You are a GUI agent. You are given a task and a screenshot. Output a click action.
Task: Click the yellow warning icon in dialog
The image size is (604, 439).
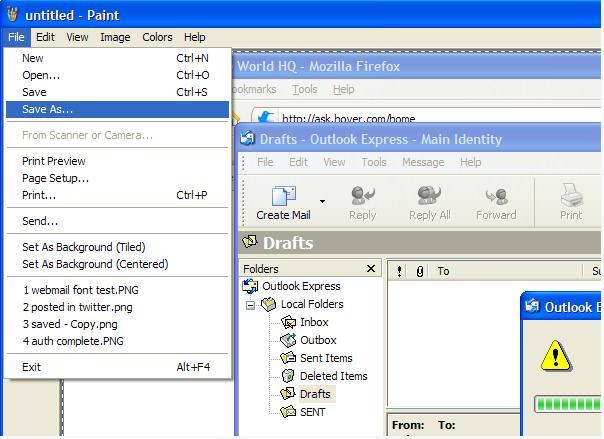(x=555, y=356)
